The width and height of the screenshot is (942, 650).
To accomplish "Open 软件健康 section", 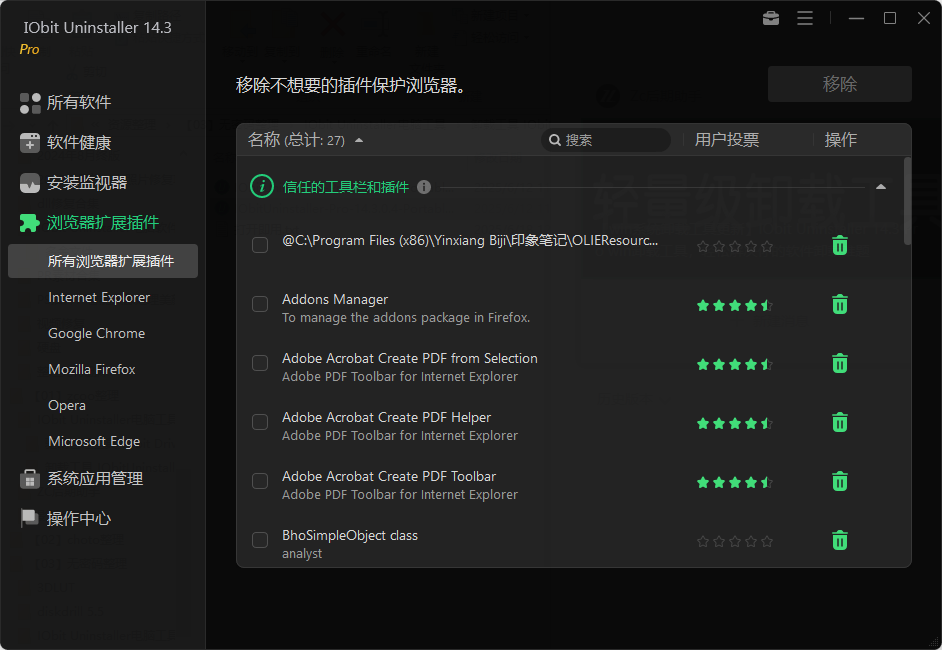I will click(79, 143).
